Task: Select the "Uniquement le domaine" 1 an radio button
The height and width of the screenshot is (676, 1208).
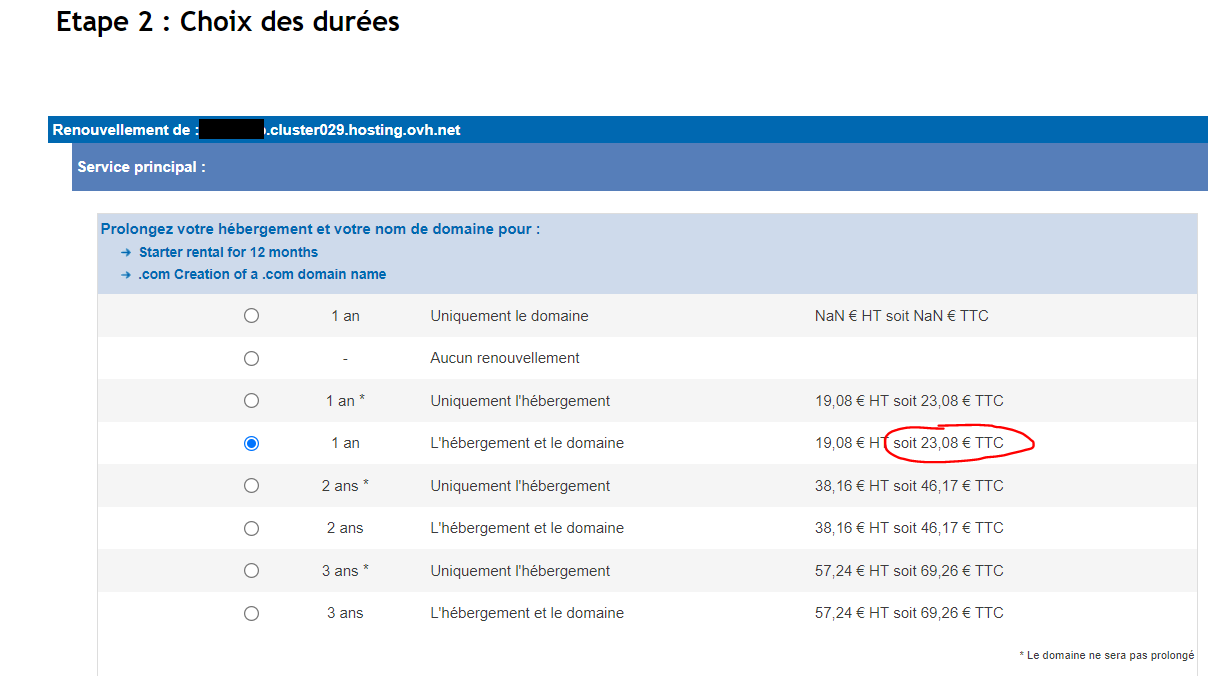Action: [251, 316]
